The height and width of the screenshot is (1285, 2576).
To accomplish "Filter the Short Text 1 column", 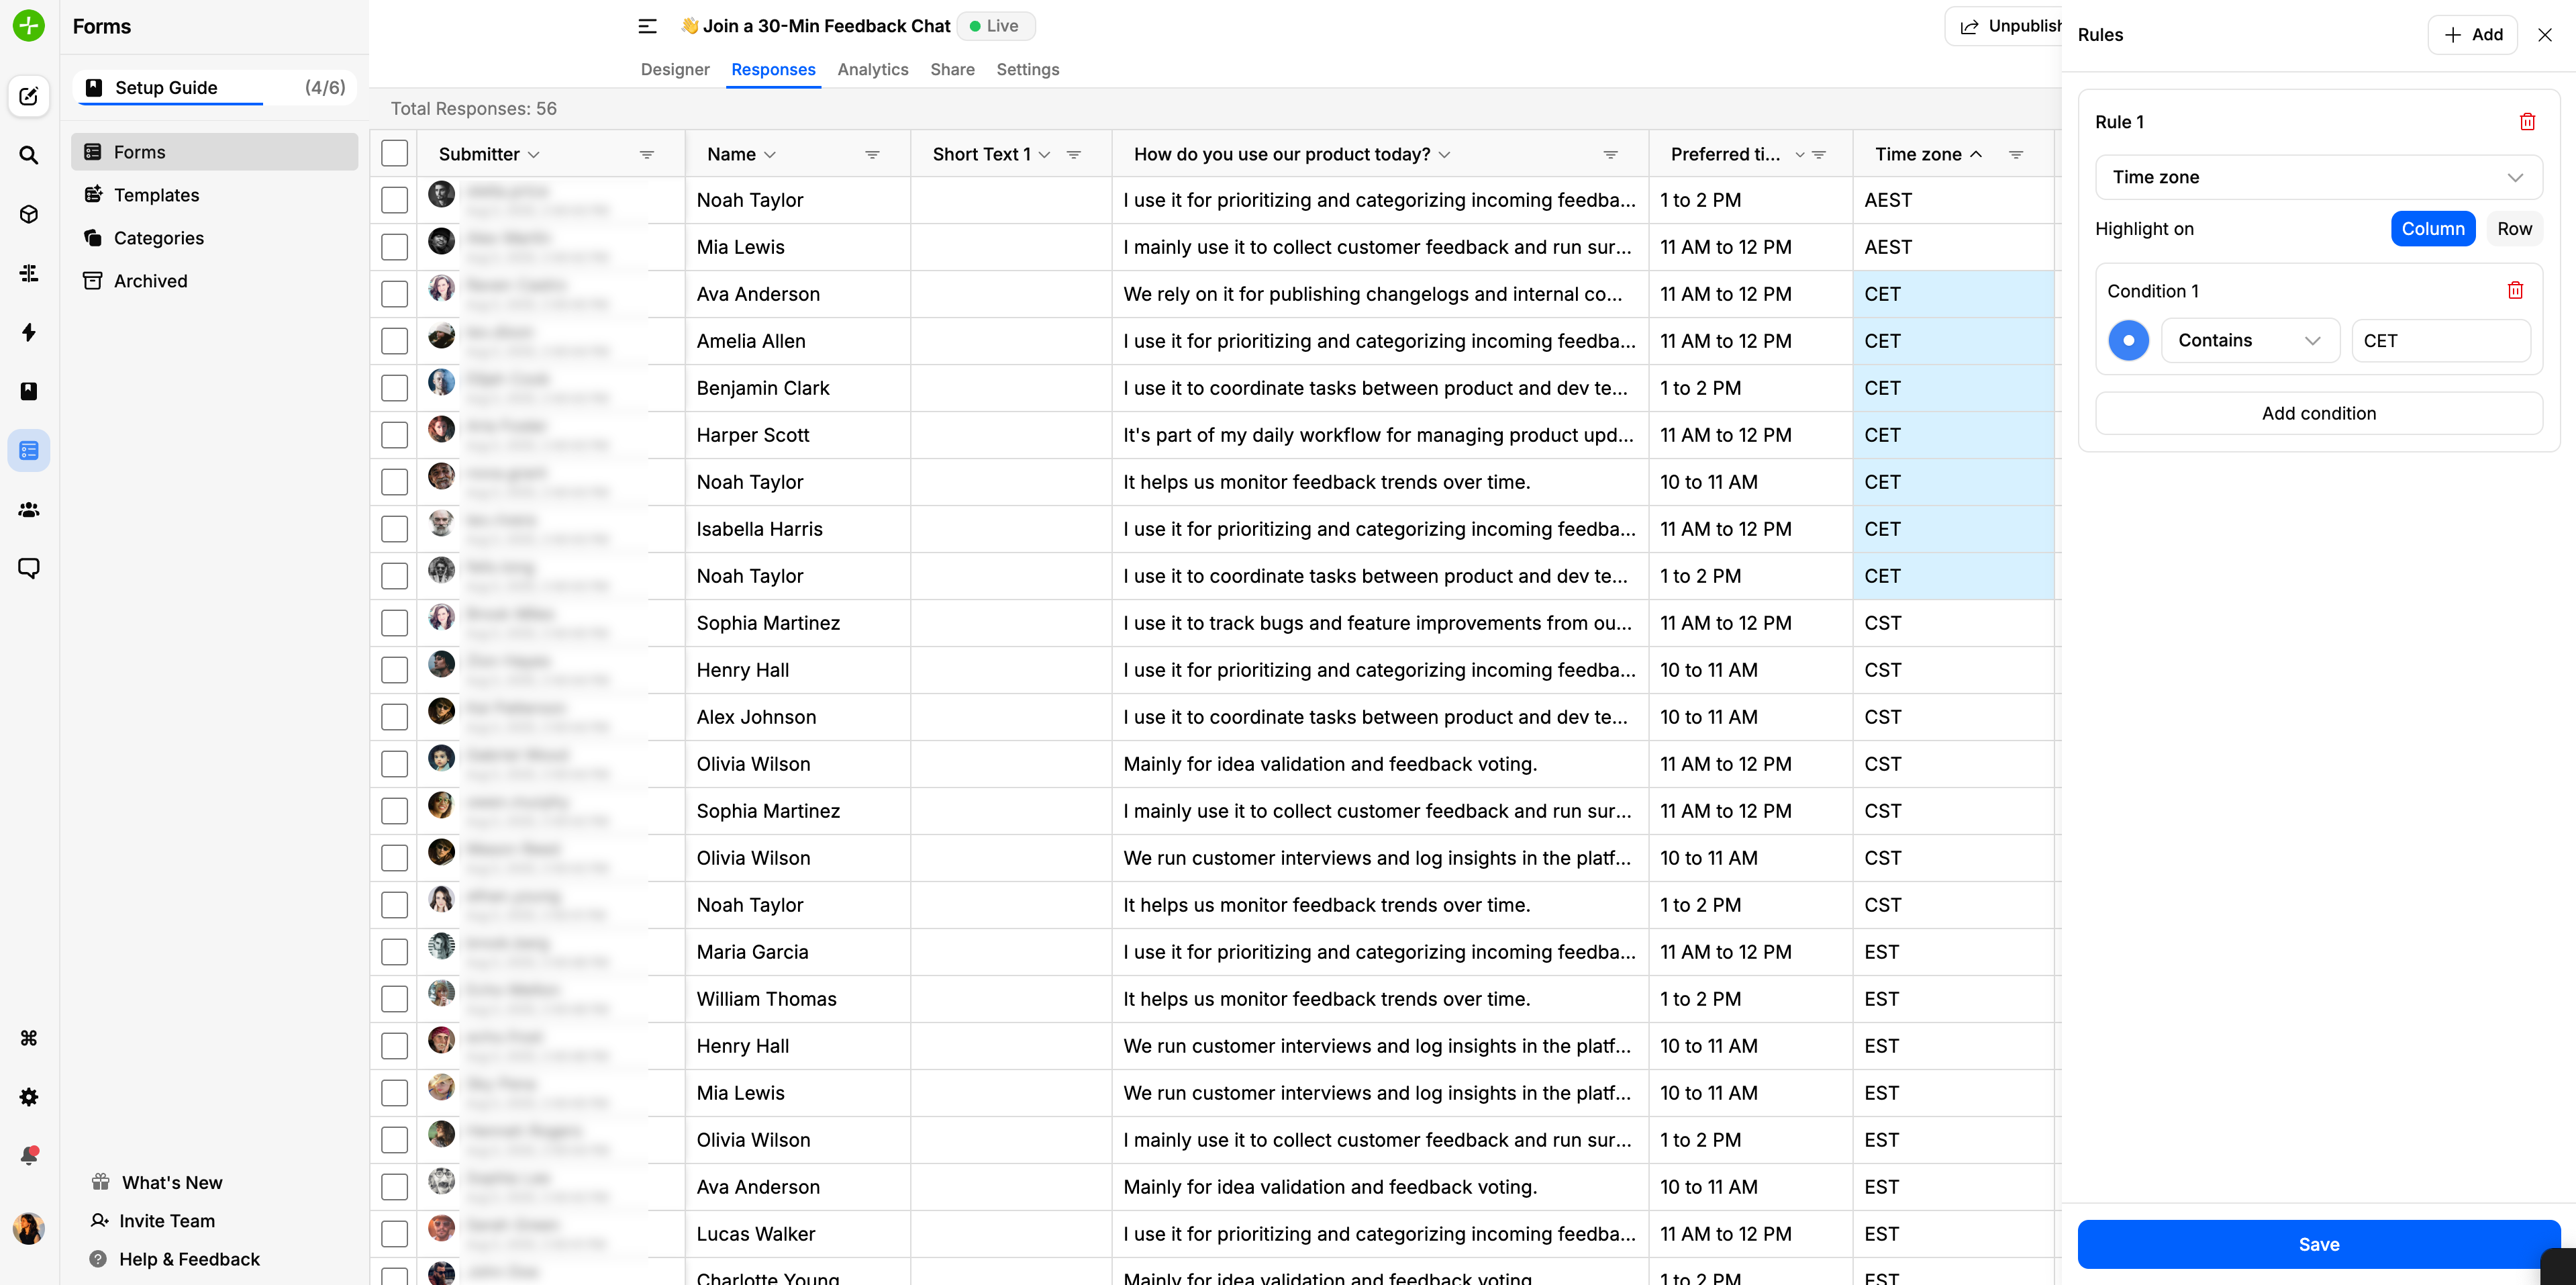I will tap(1074, 155).
